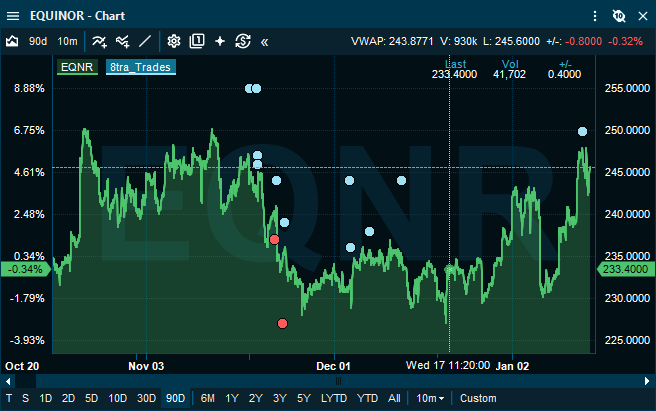Click the Custom range button
Screen dimensions: 656x411
(478, 398)
